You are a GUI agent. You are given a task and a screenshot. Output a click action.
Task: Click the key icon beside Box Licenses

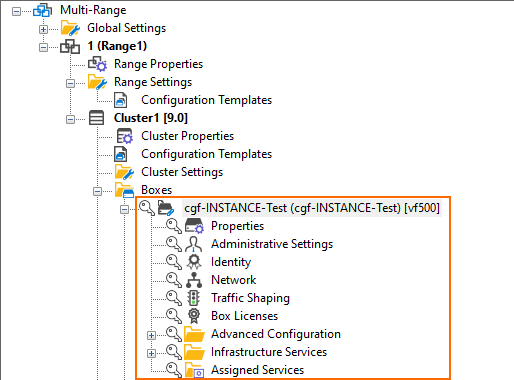[x=174, y=316]
